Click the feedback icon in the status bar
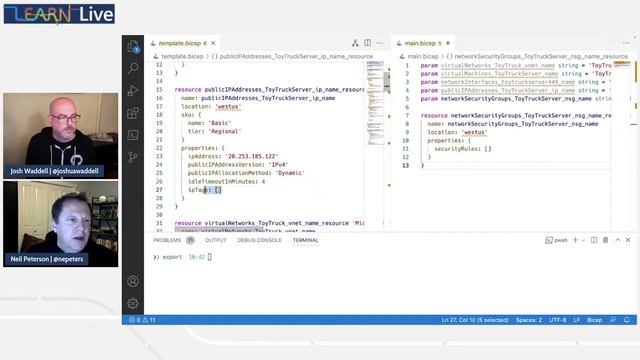The image size is (640, 360). 613,320
